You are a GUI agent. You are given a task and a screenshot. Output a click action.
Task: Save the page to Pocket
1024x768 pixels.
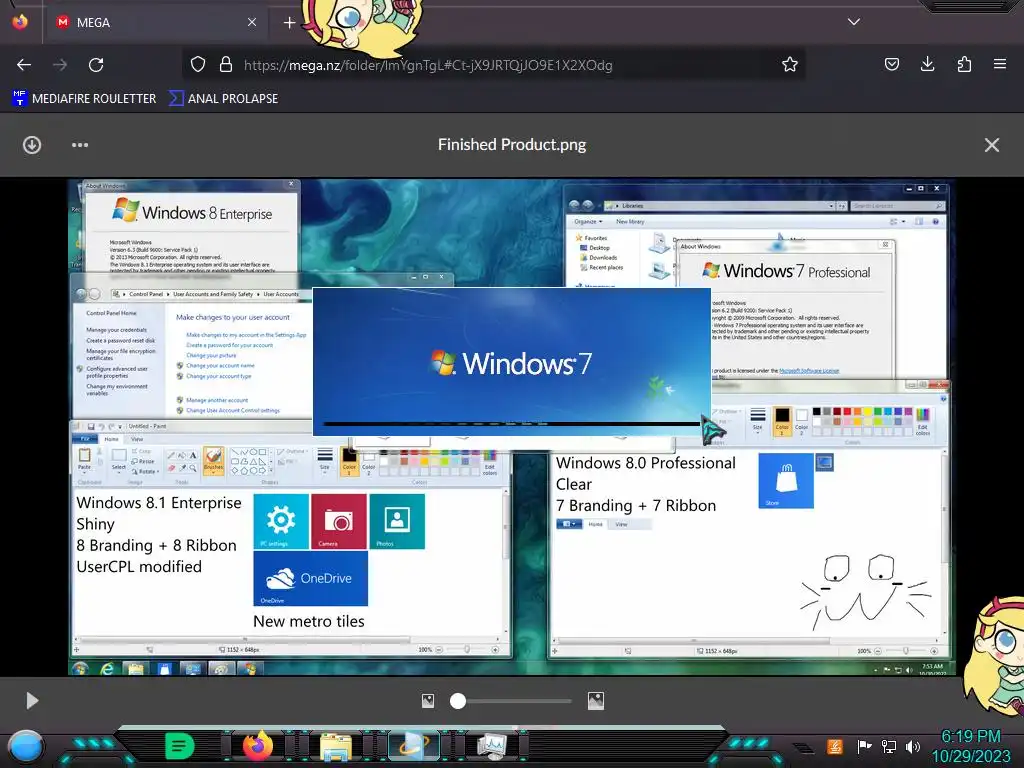(x=891, y=64)
